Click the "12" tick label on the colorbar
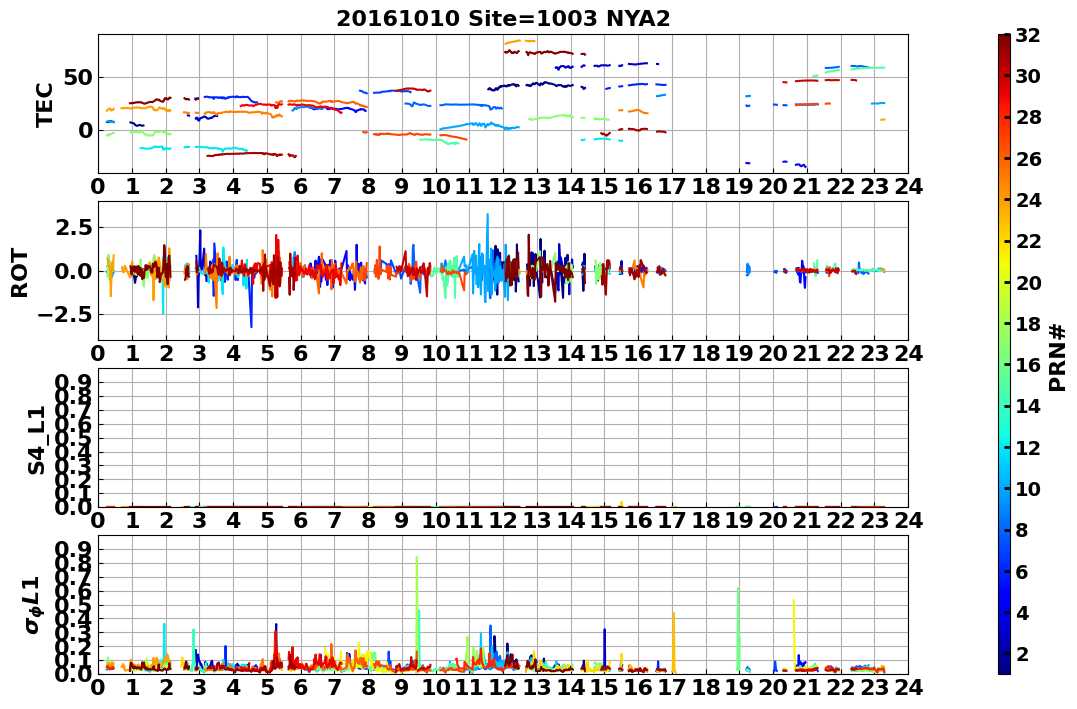The image size is (1077, 709). coord(1028,447)
